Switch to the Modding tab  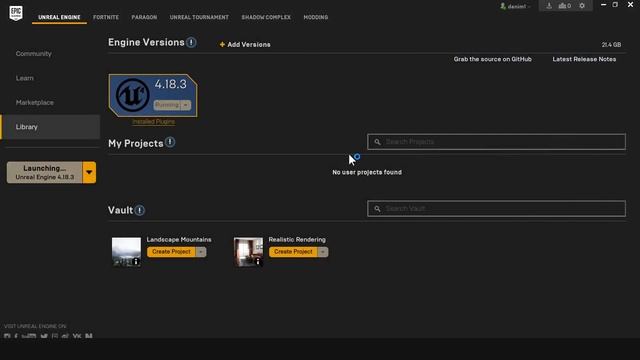click(316, 17)
